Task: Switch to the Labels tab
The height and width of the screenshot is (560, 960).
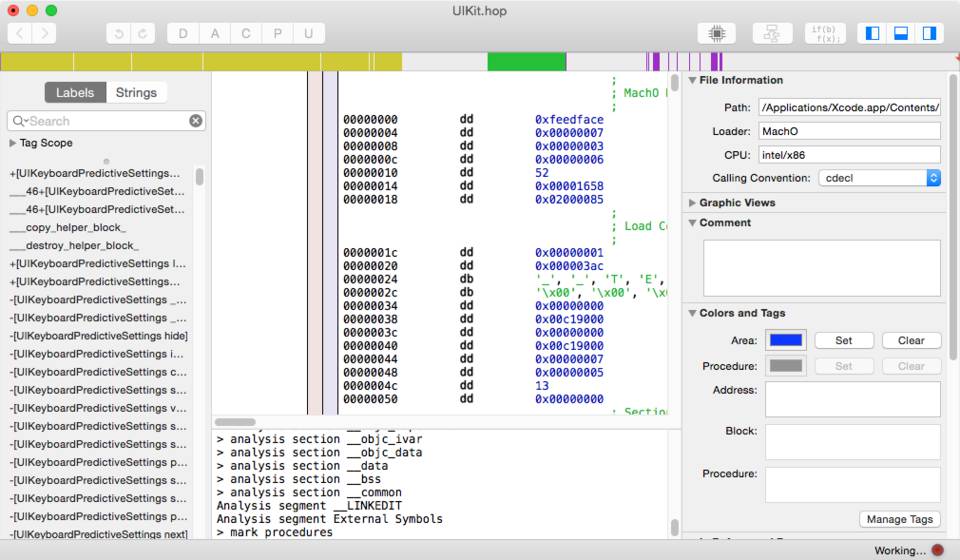Action: coord(75,92)
